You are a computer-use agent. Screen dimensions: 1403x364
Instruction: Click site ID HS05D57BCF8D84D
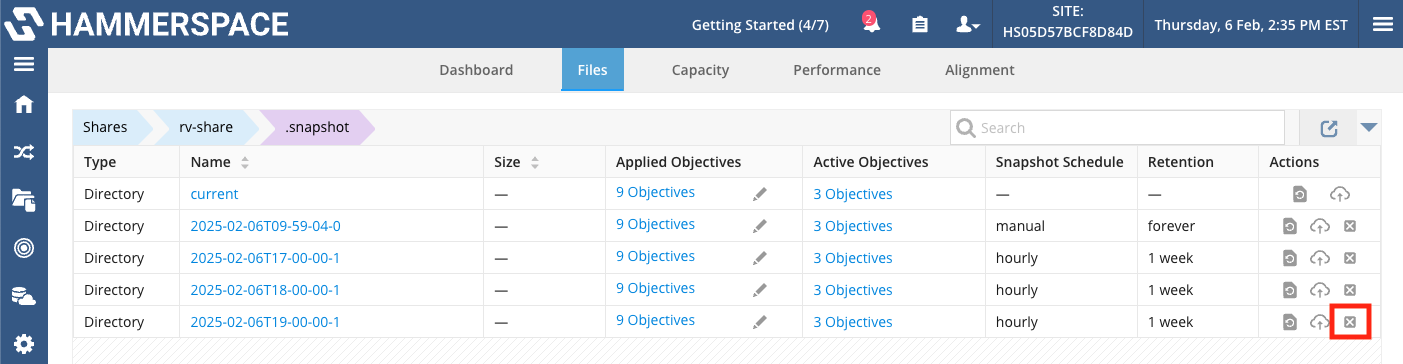(1068, 32)
